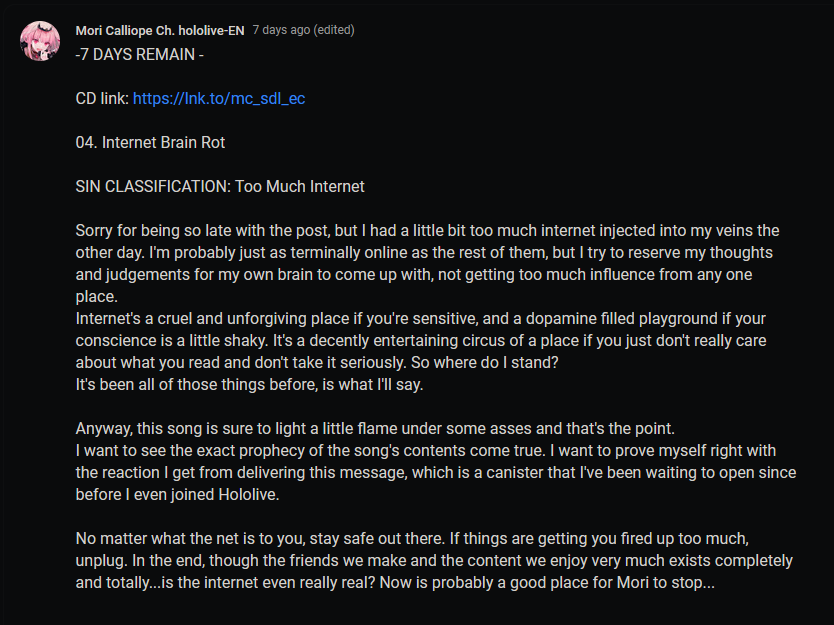The image size is (834, 625).
Task: Open the '7 days ago (edited)' timestamp
Action: point(303,30)
